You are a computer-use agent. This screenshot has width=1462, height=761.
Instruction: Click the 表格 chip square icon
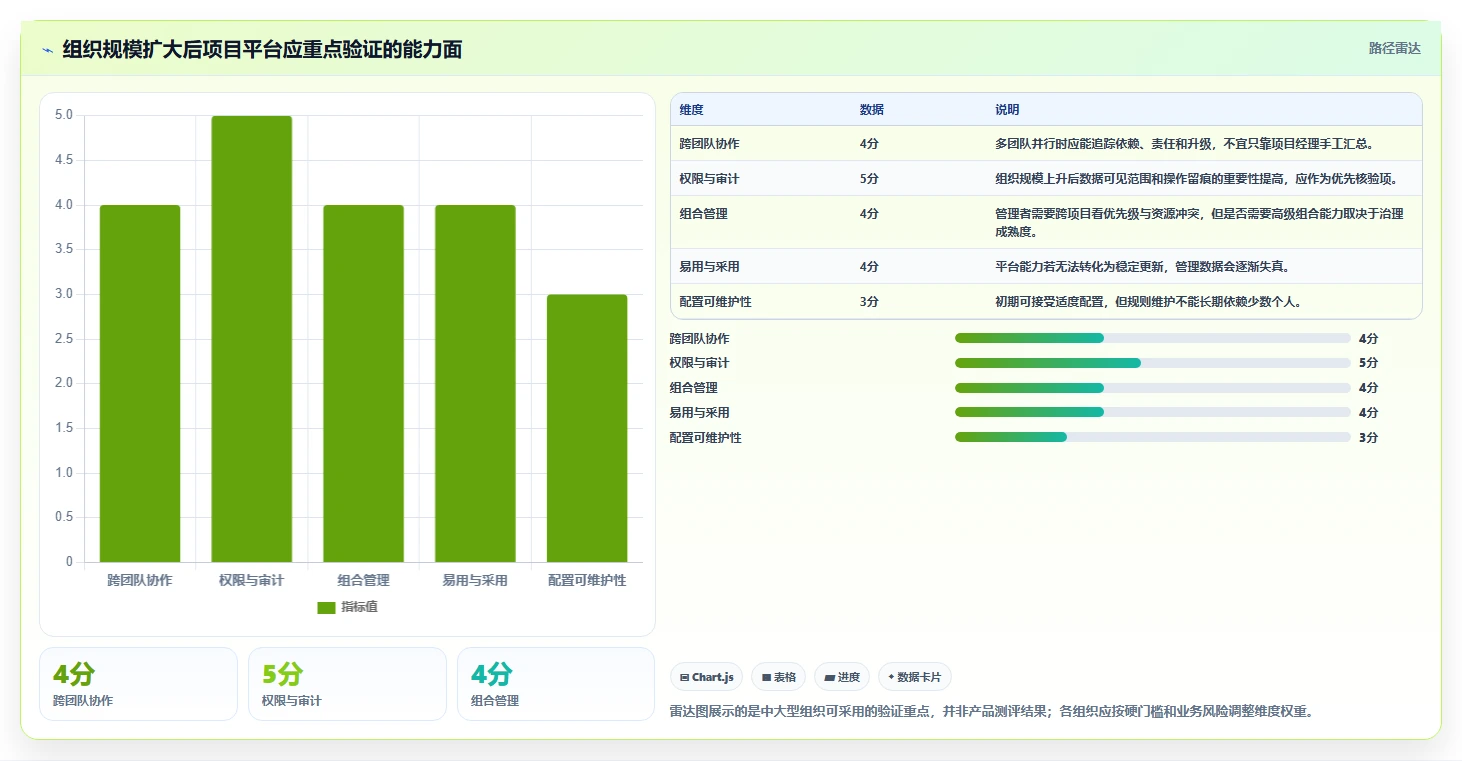tap(766, 677)
